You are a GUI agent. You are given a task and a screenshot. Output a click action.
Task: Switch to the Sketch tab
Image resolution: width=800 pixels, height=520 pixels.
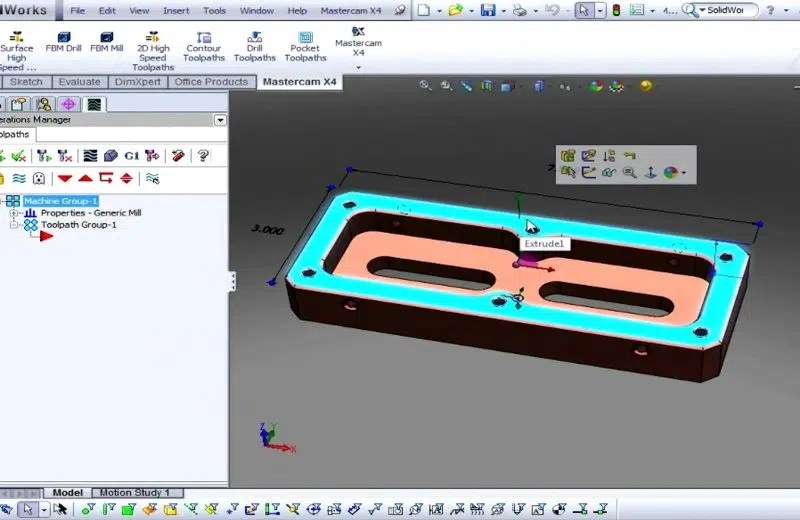(x=26, y=82)
